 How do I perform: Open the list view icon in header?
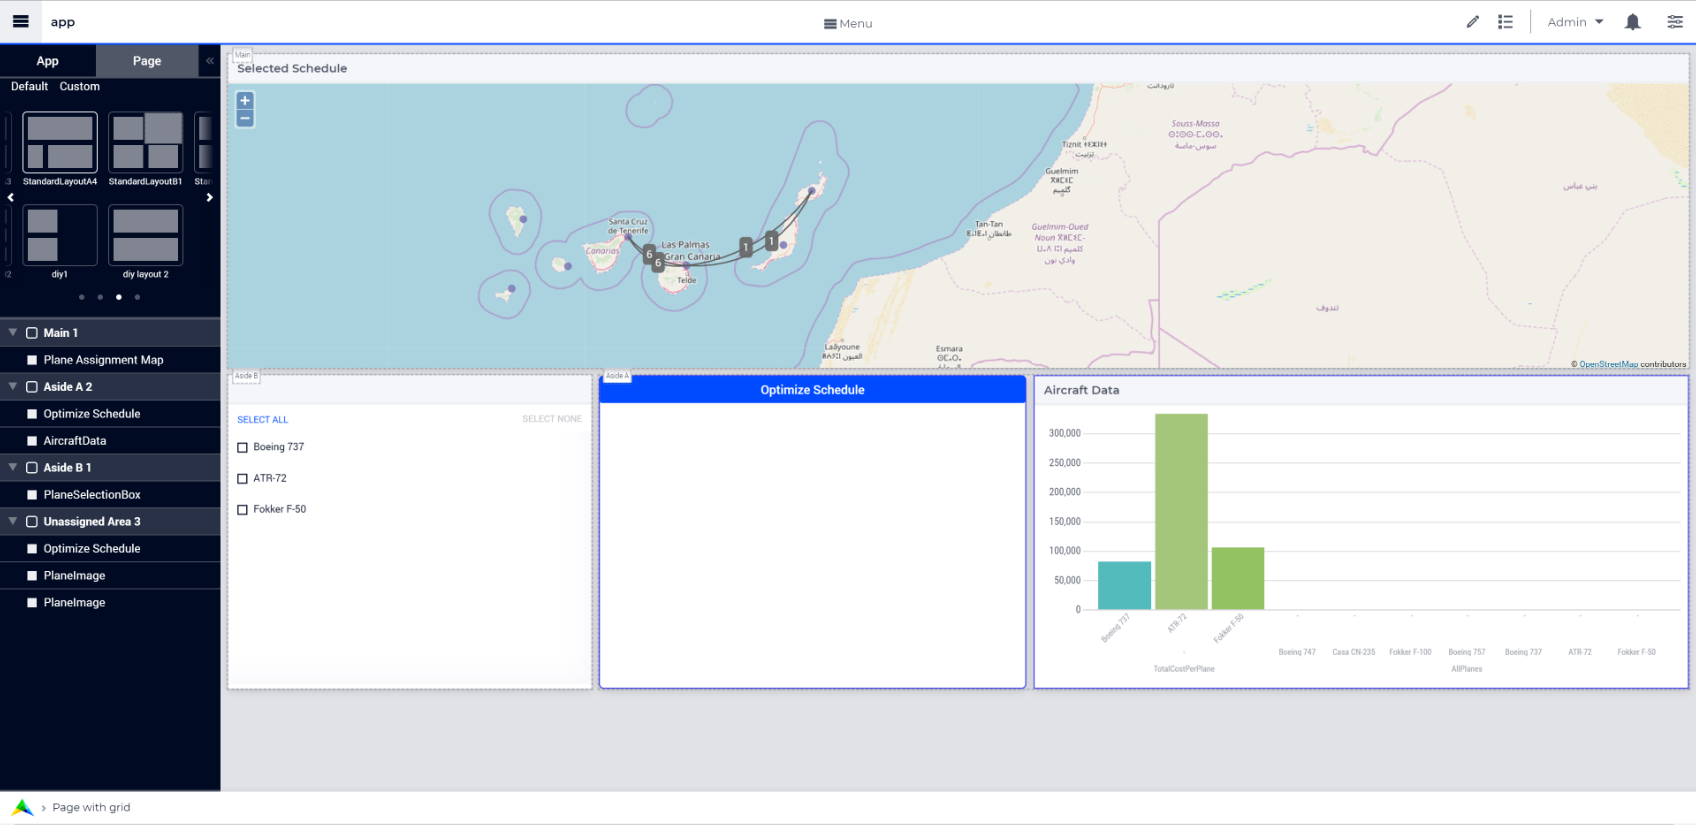tap(1505, 22)
